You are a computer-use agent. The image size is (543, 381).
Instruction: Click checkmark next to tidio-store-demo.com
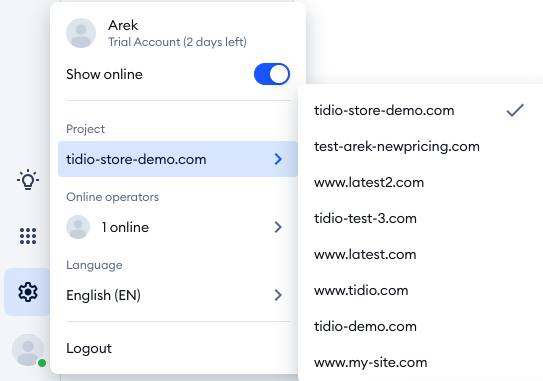point(515,110)
